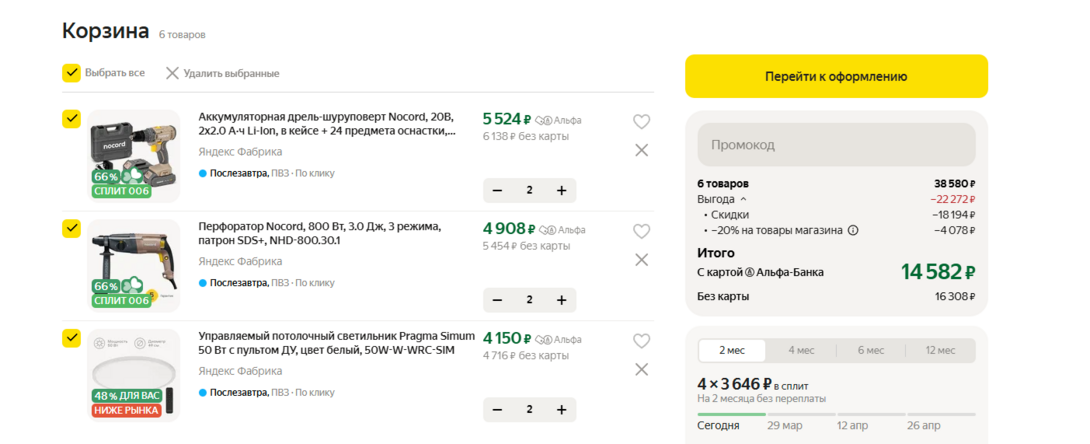Image resolution: width=1090 pixels, height=444 pixels.
Task: Collapse the 'Выгода' breakdown chevron
Action: coord(743,199)
